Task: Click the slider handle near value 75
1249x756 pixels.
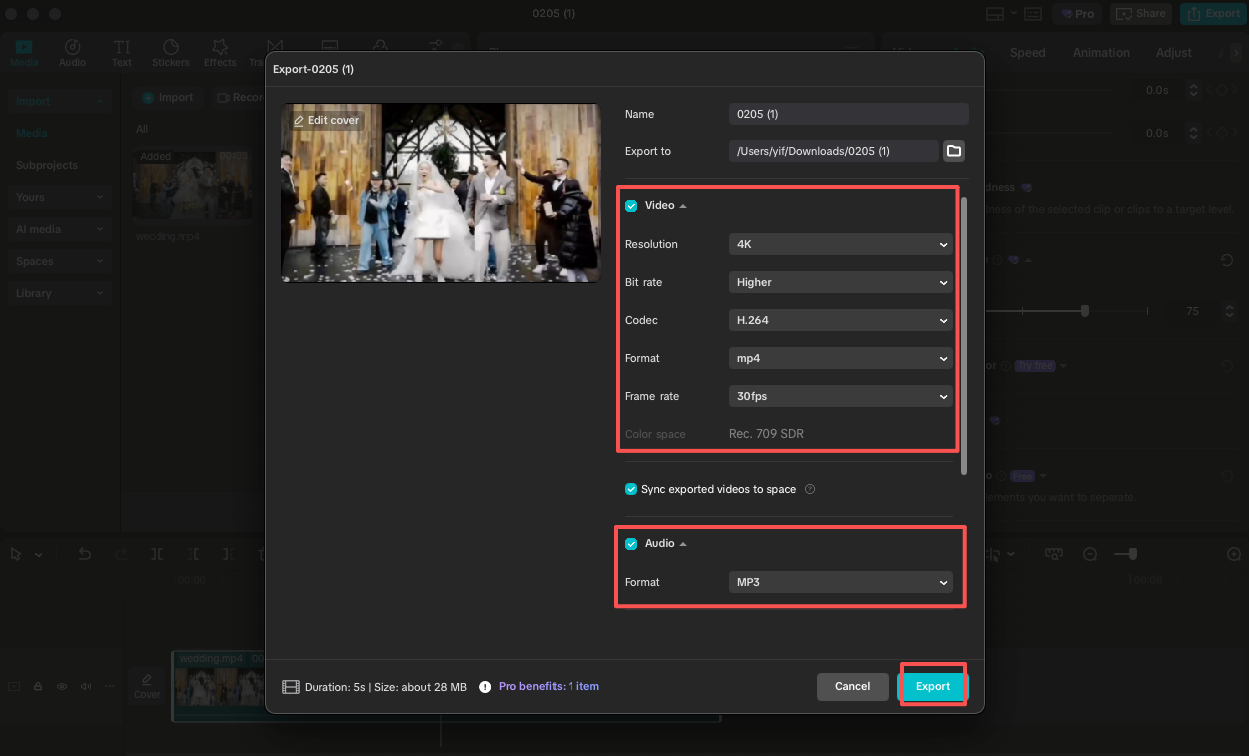Action: tap(1085, 311)
